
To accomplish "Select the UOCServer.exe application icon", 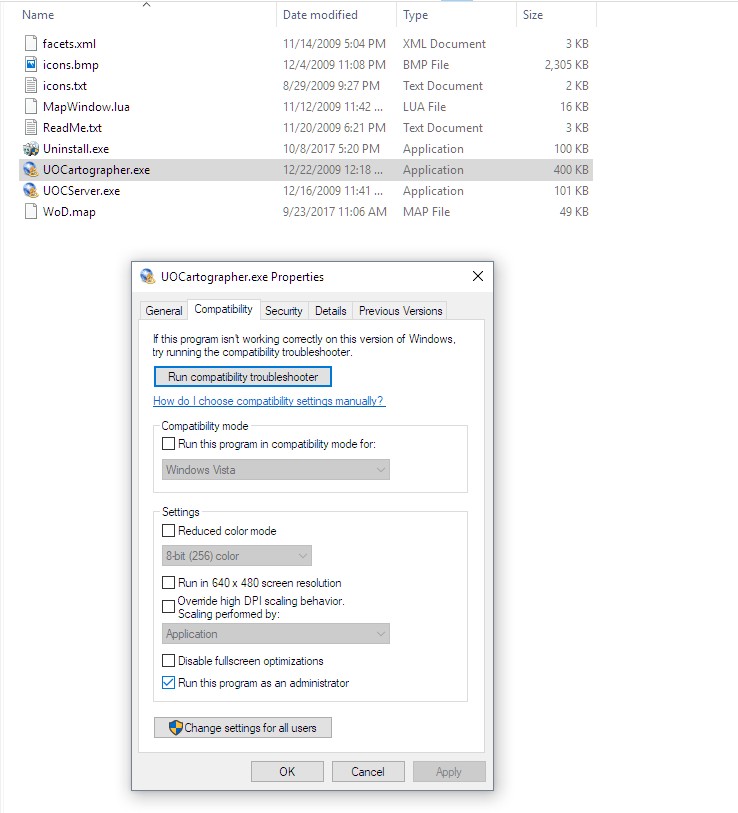I will 31,191.
